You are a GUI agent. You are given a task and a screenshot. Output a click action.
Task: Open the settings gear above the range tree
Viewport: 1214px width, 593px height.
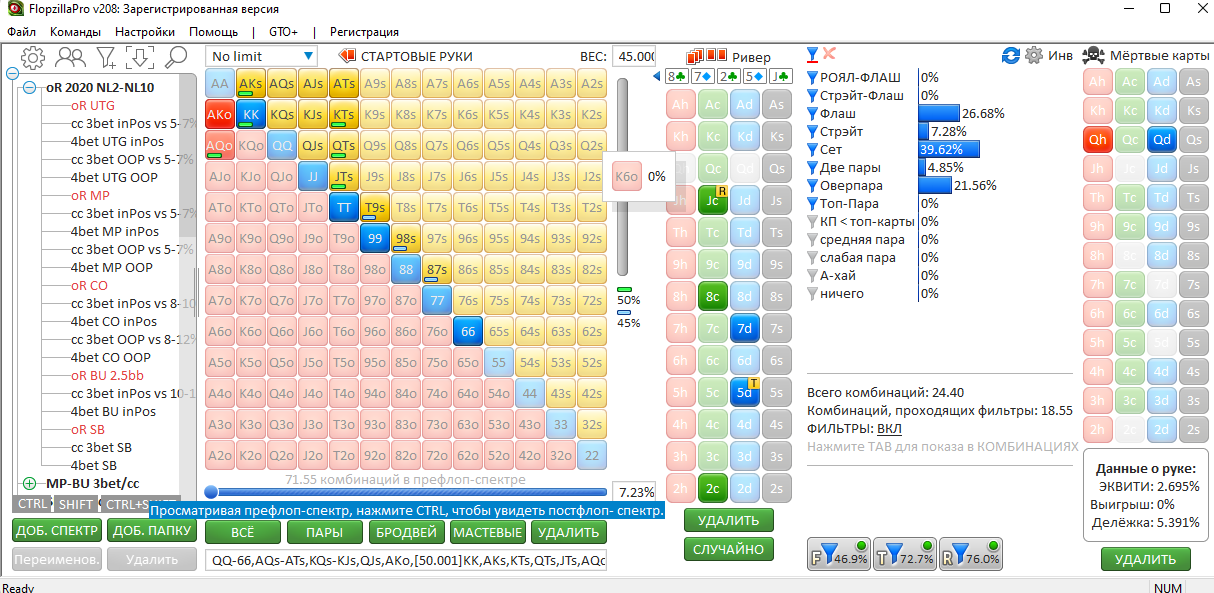coord(33,57)
